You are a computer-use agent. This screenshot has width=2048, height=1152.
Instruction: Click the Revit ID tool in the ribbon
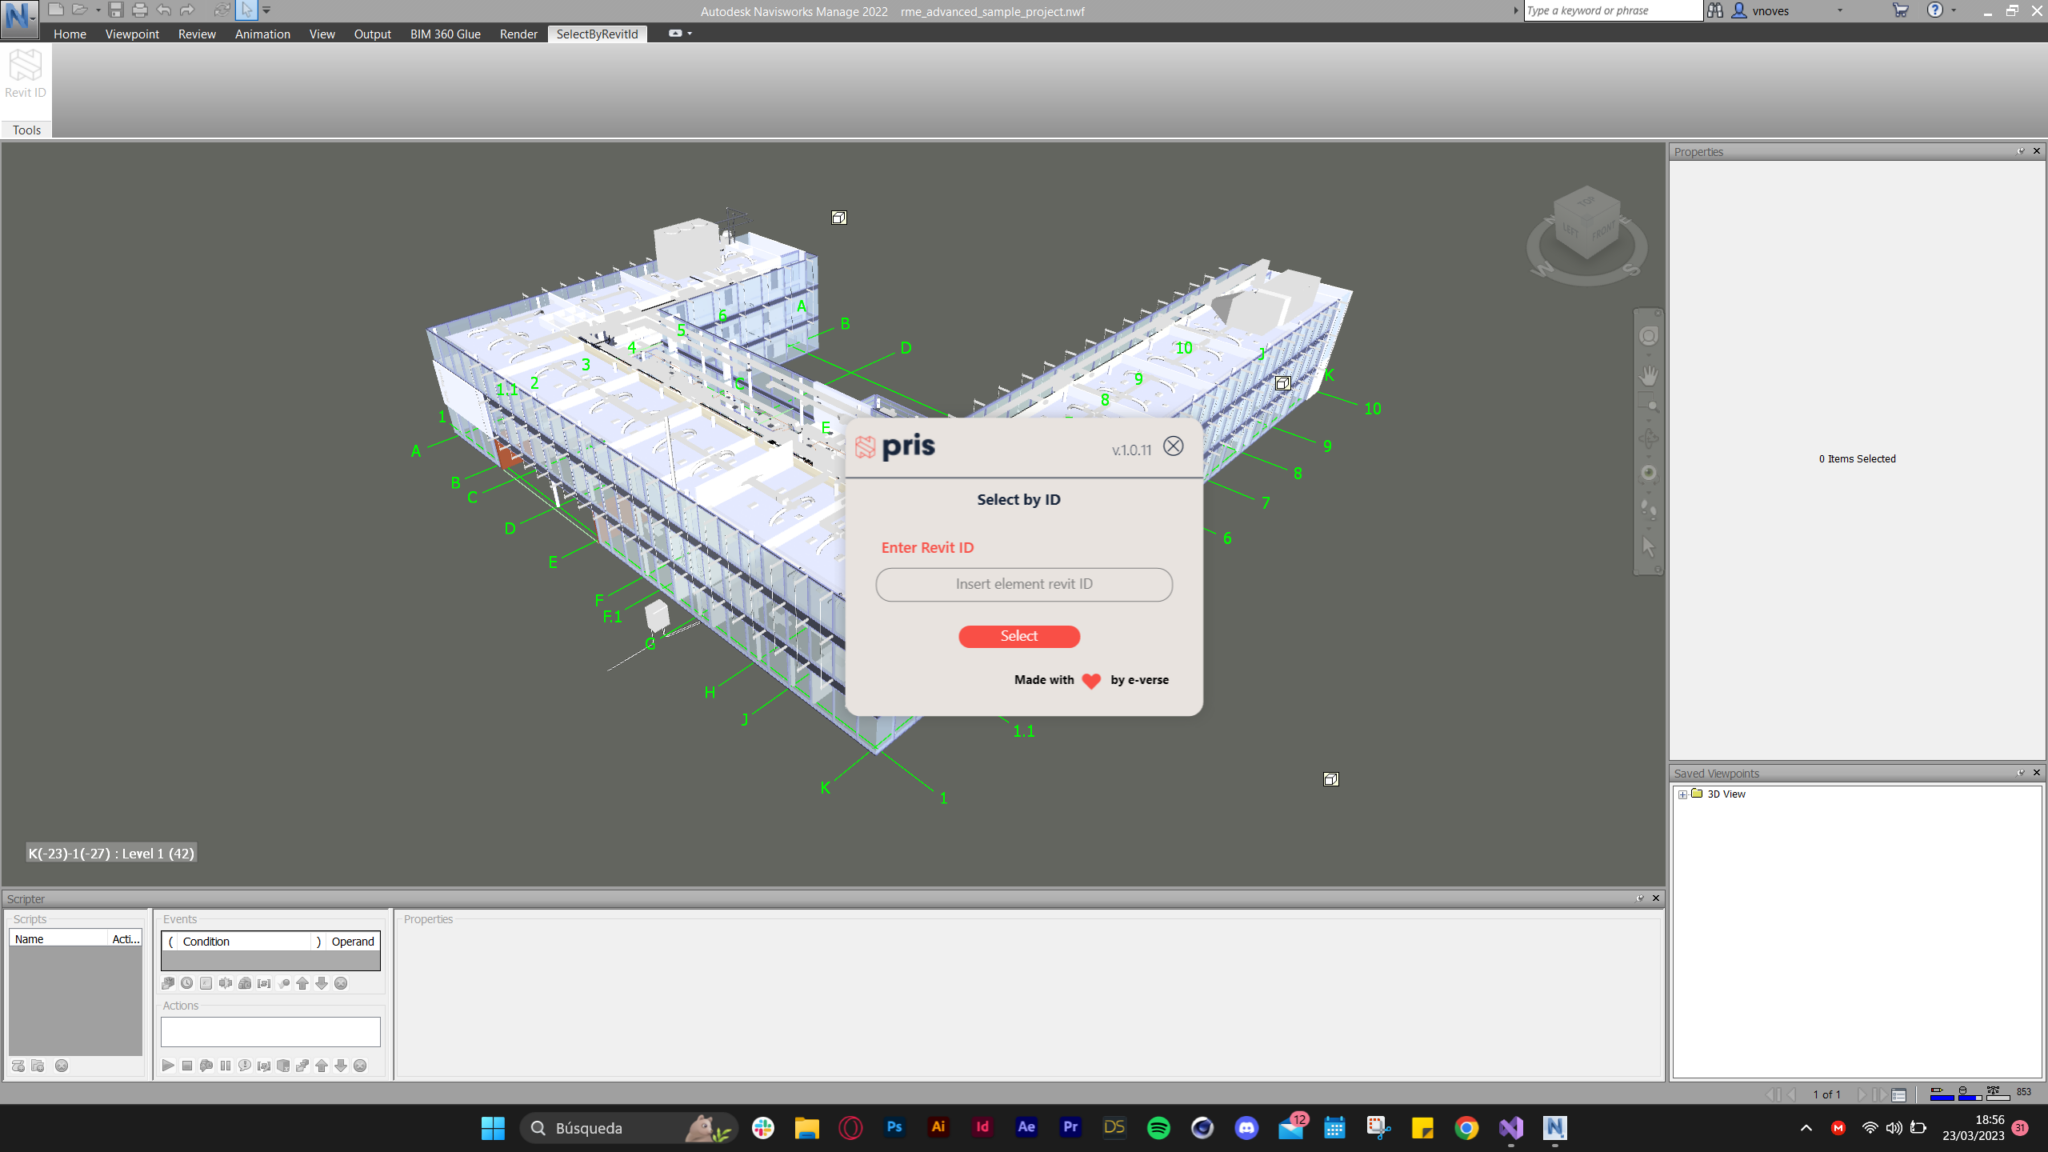(24, 70)
